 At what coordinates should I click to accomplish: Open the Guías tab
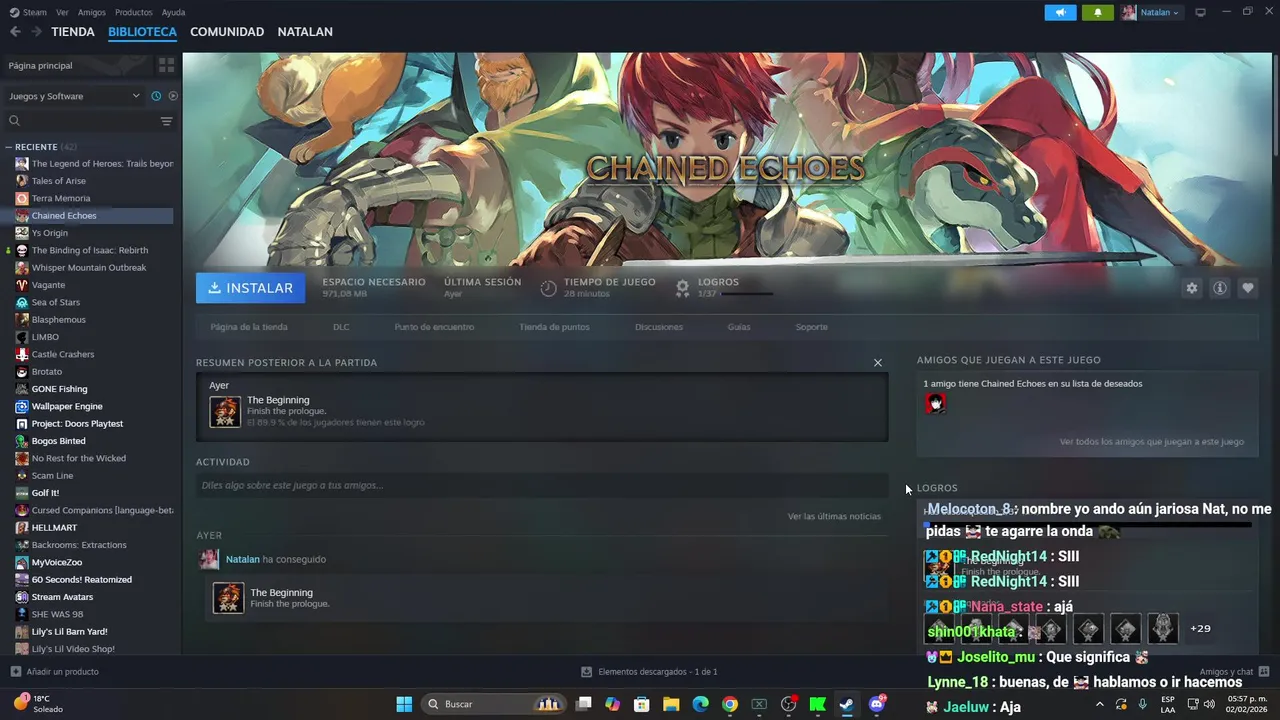tap(739, 327)
